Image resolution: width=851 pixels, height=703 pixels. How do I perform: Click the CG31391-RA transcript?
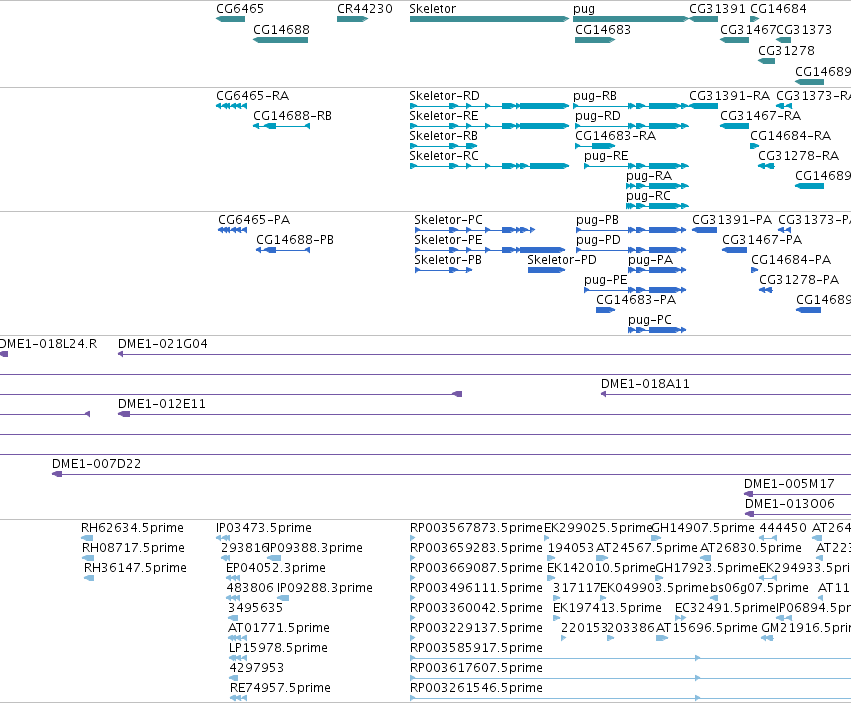pos(704,106)
